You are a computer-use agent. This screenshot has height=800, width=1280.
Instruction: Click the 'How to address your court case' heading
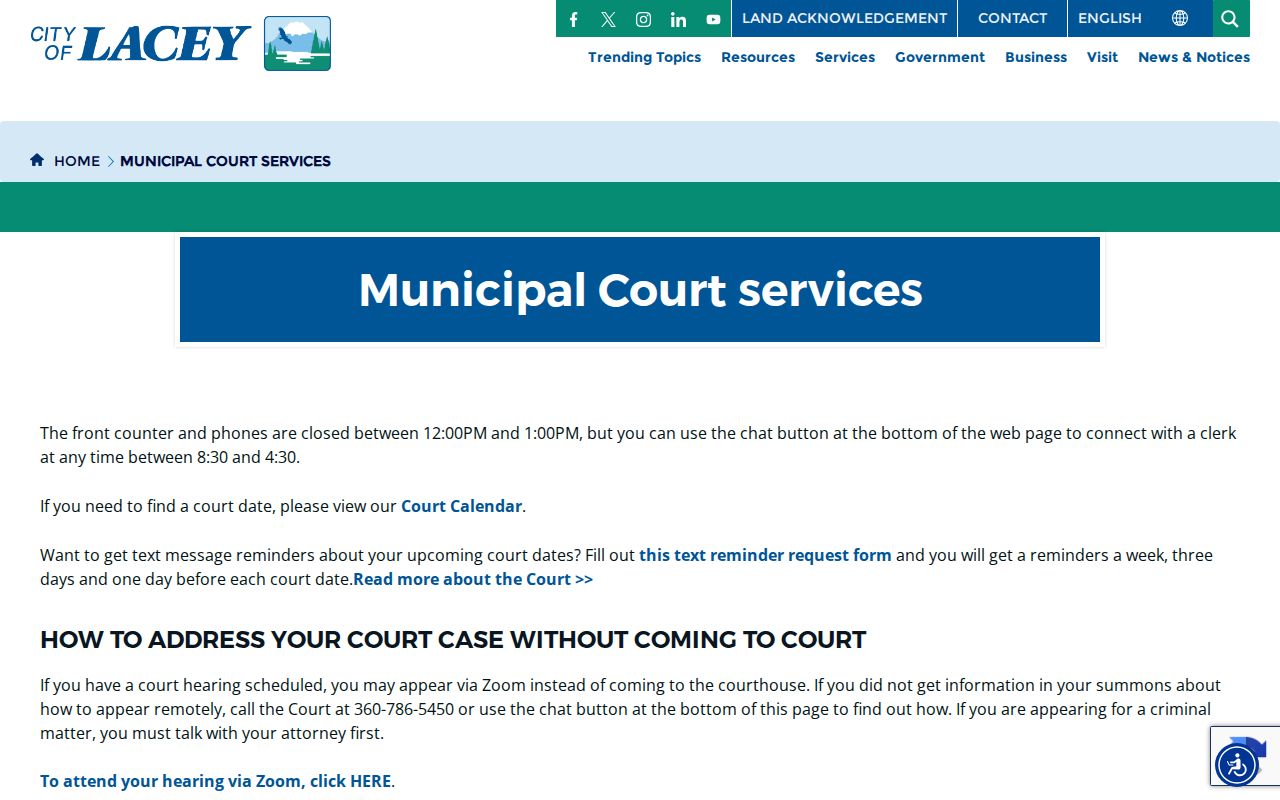[453, 640]
